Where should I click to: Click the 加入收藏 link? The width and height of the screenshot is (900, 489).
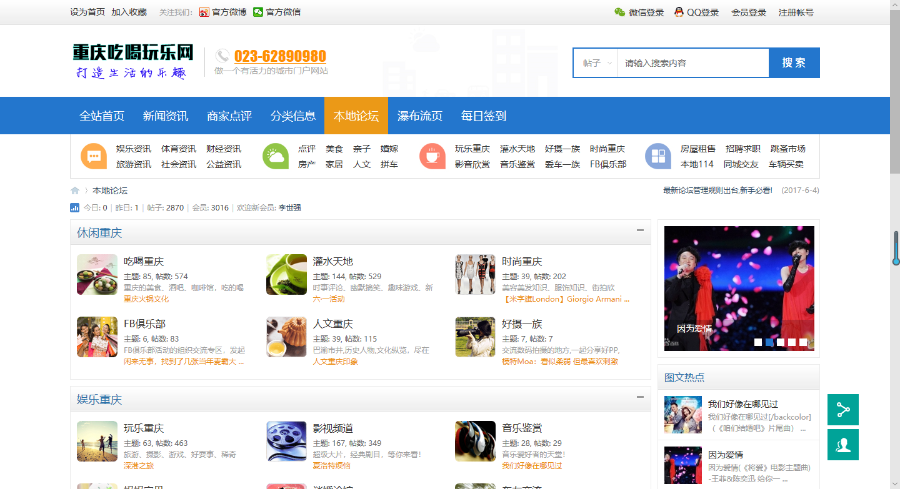click(x=129, y=12)
